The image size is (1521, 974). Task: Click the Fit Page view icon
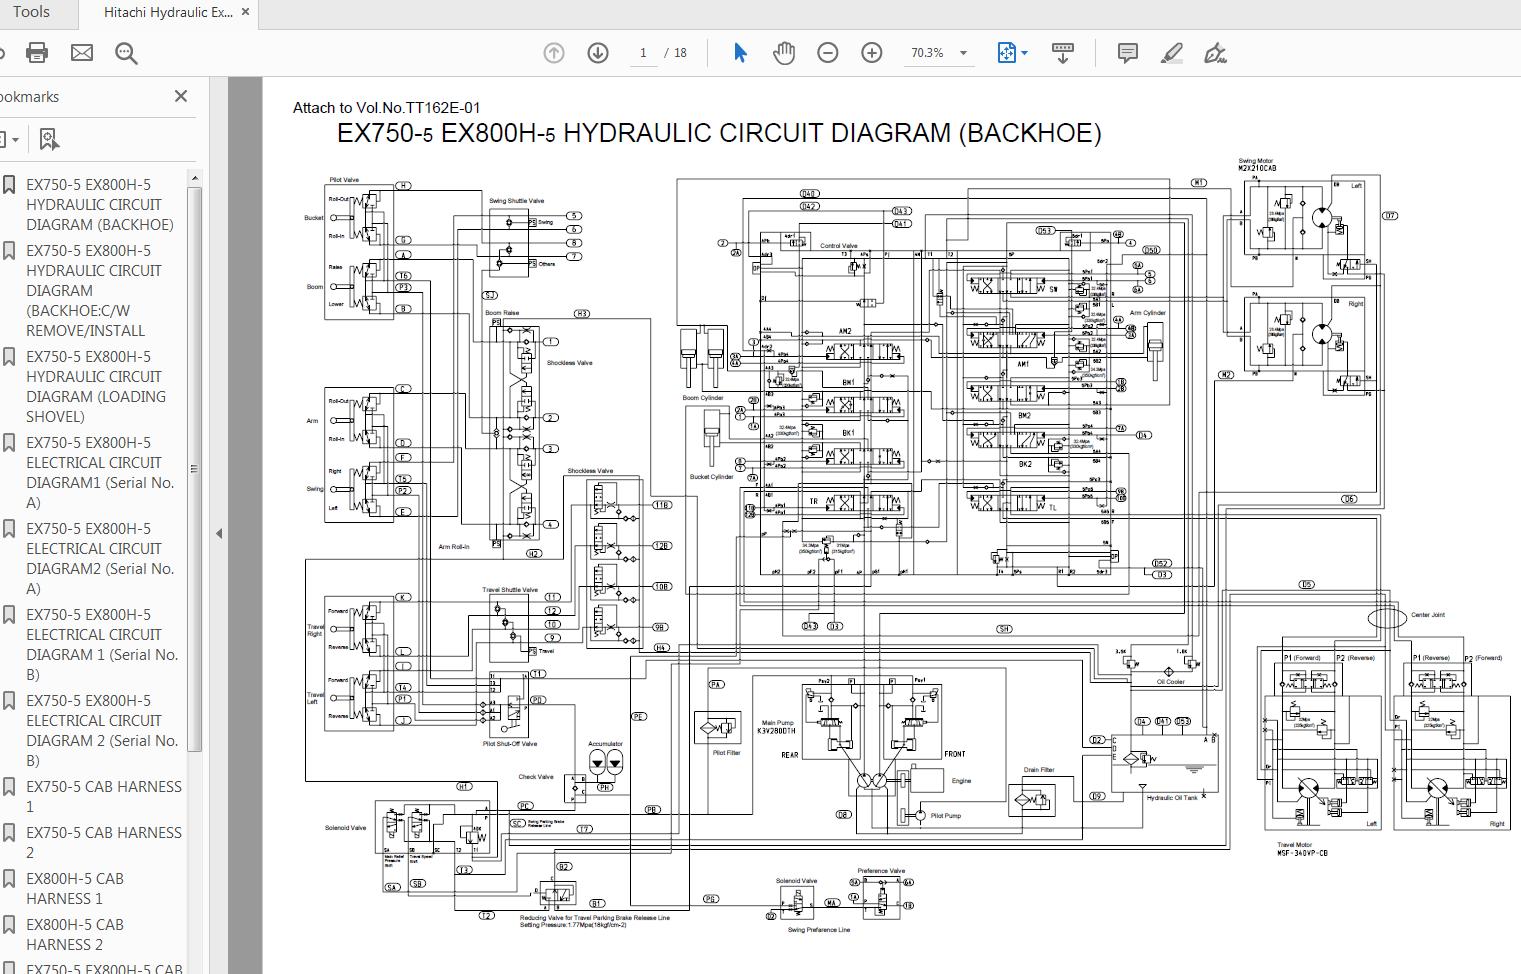pos(1007,53)
